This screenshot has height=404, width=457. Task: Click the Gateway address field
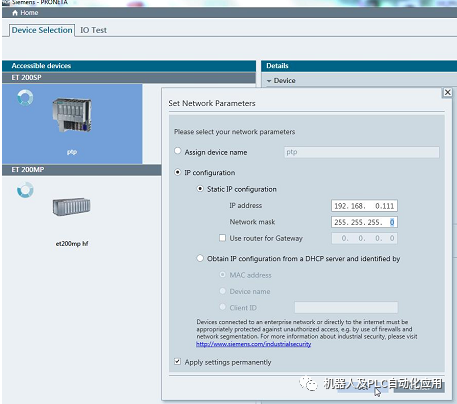[364, 238]
